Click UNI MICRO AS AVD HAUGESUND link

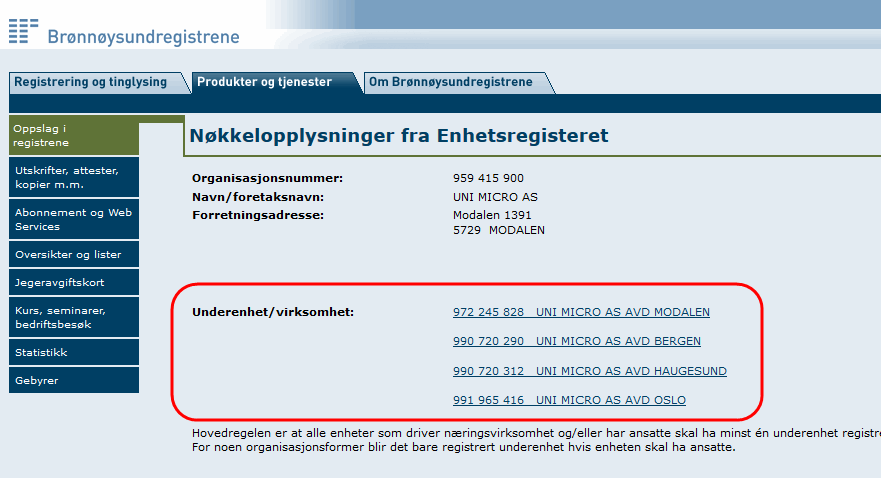click(589, 371)
